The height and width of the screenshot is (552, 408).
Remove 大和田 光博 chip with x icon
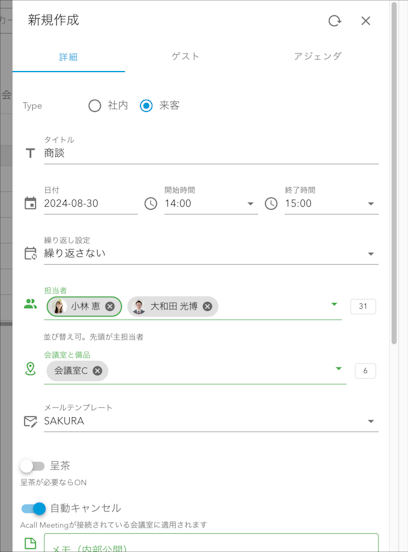pos(207,306)
